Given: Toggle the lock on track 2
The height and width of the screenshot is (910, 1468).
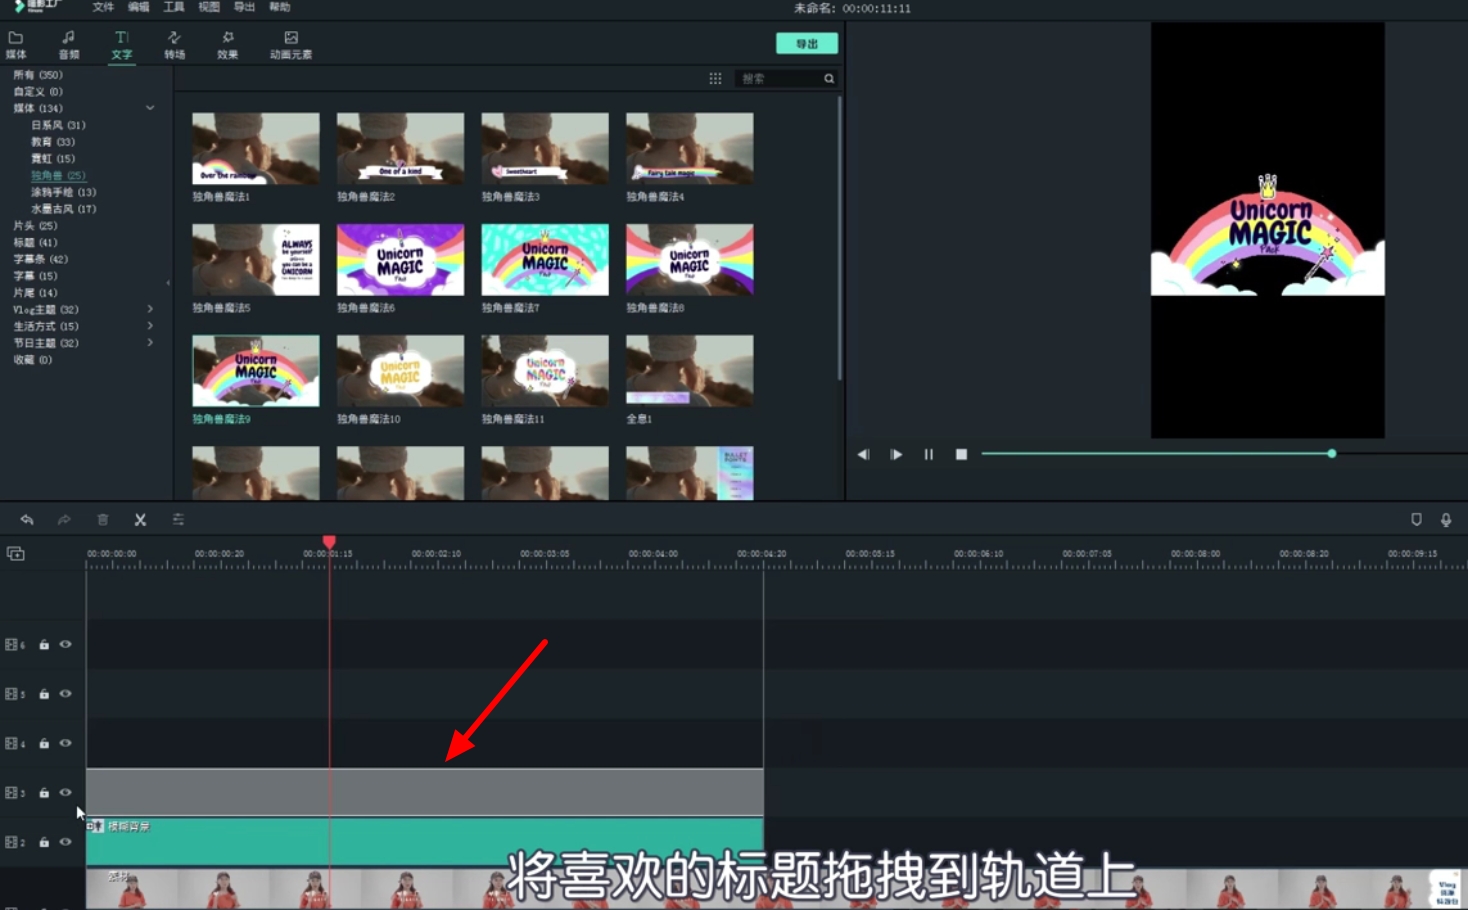Looking at the screenshot, I should pos(44,843).
